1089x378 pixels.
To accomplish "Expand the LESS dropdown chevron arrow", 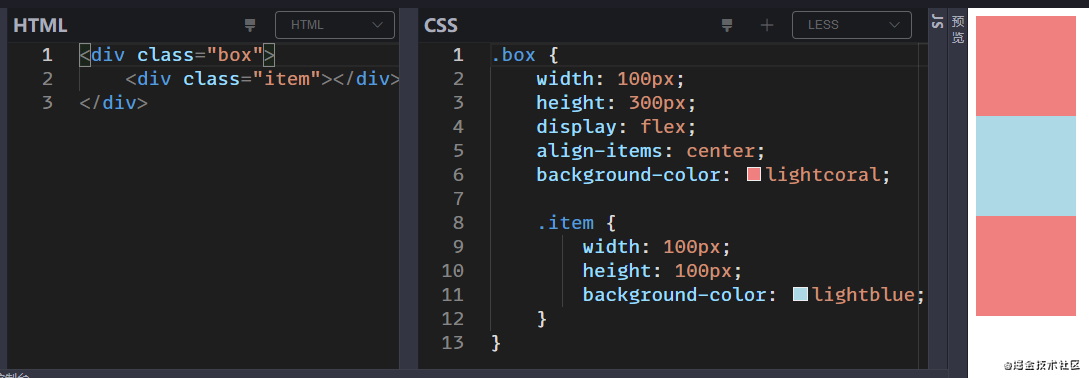I will point(895,25).
